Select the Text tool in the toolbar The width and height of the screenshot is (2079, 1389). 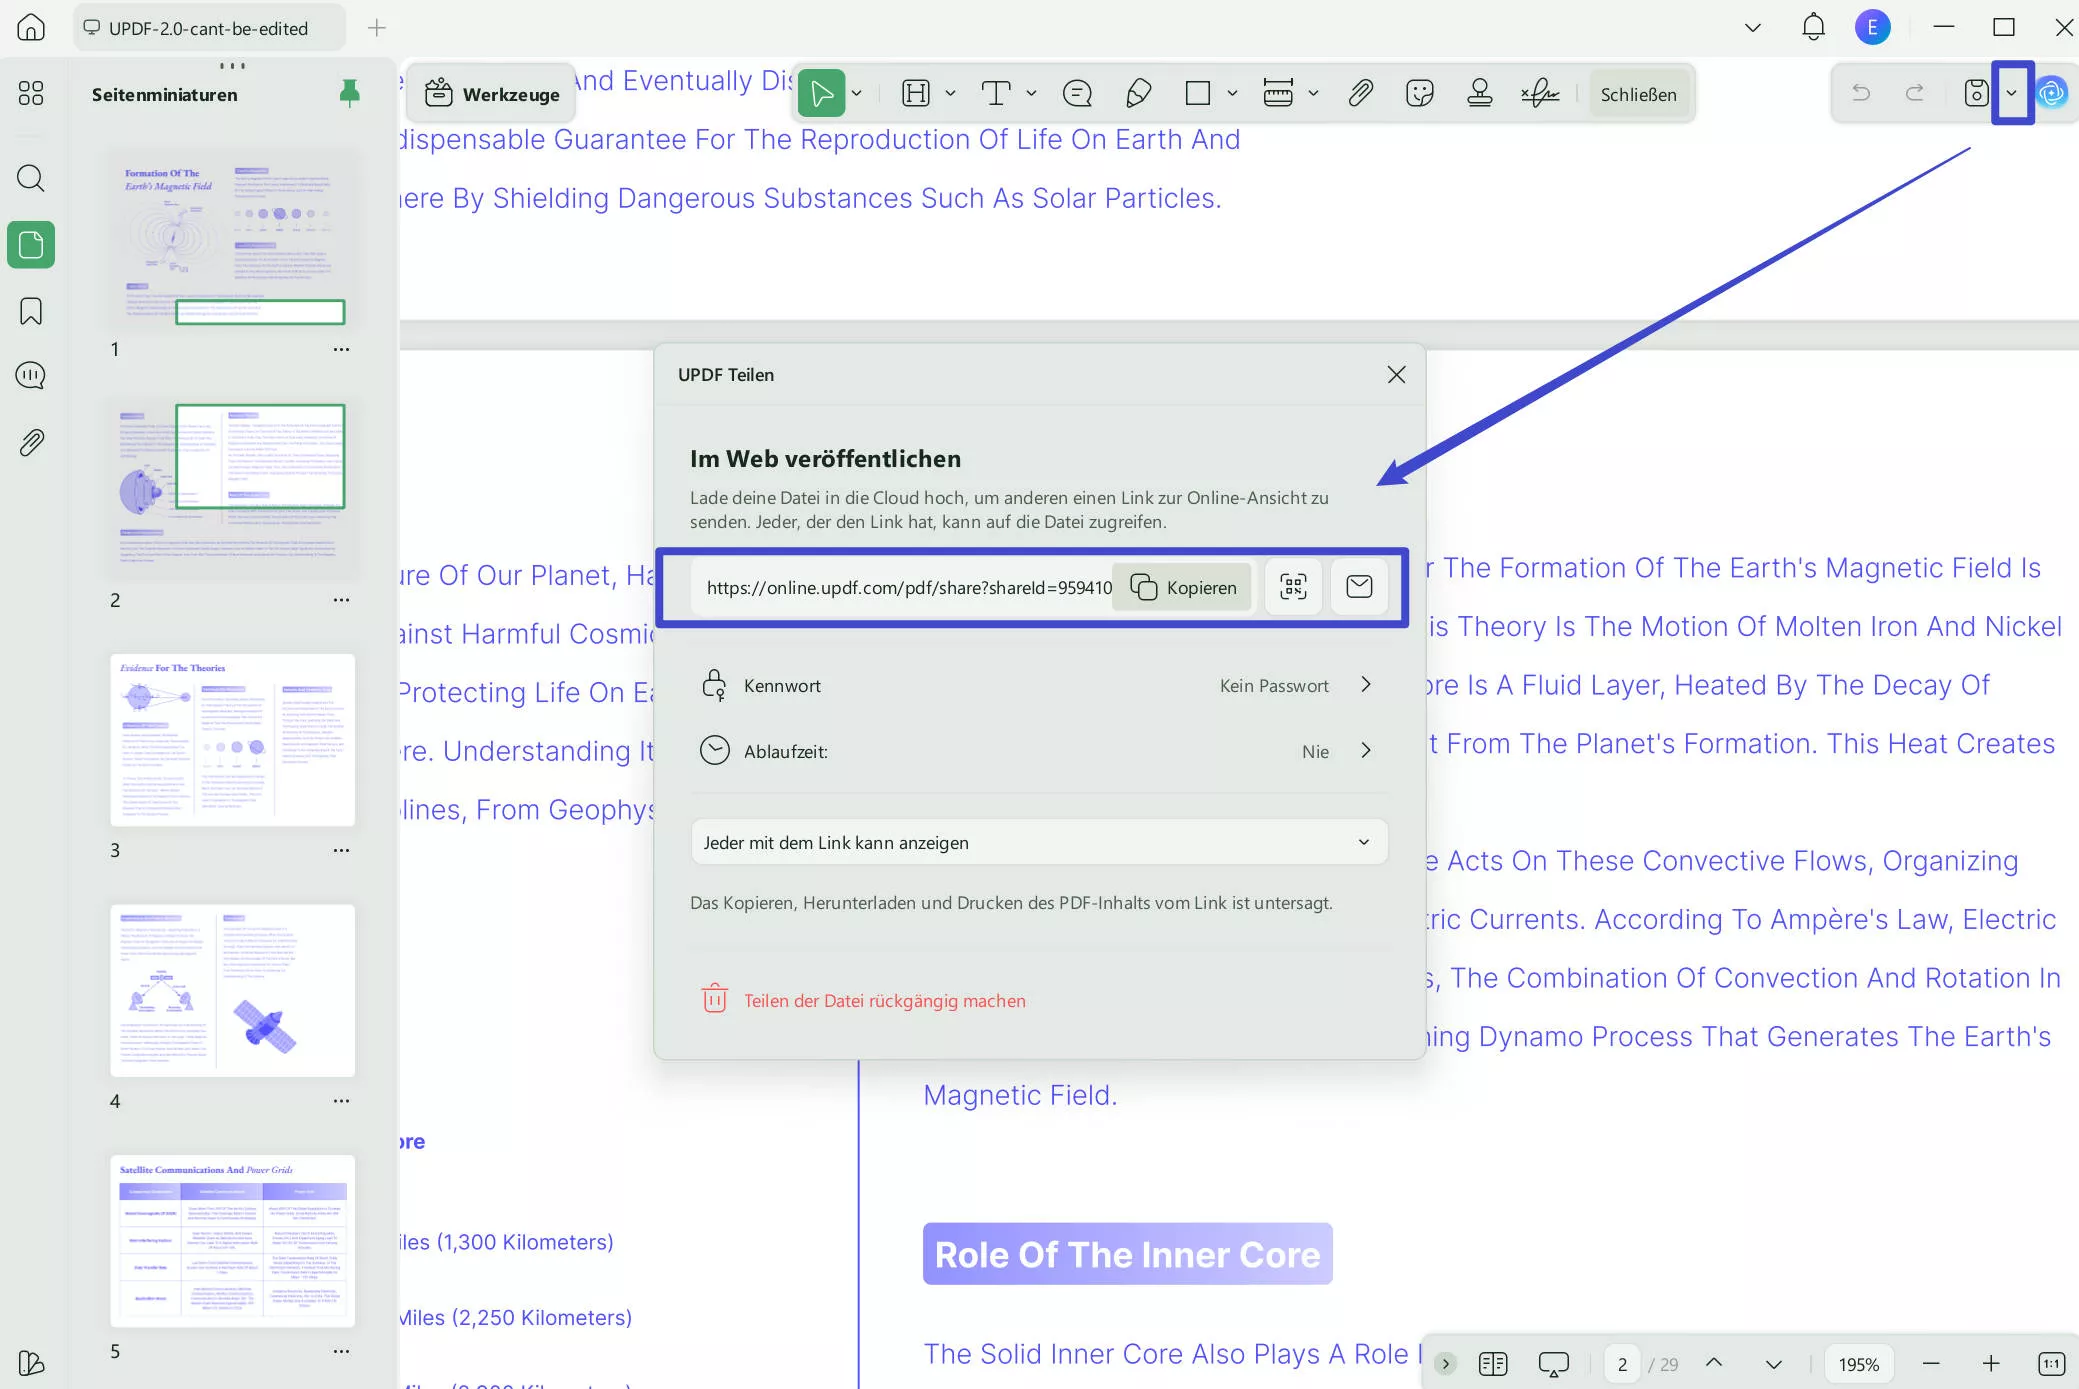997,93
